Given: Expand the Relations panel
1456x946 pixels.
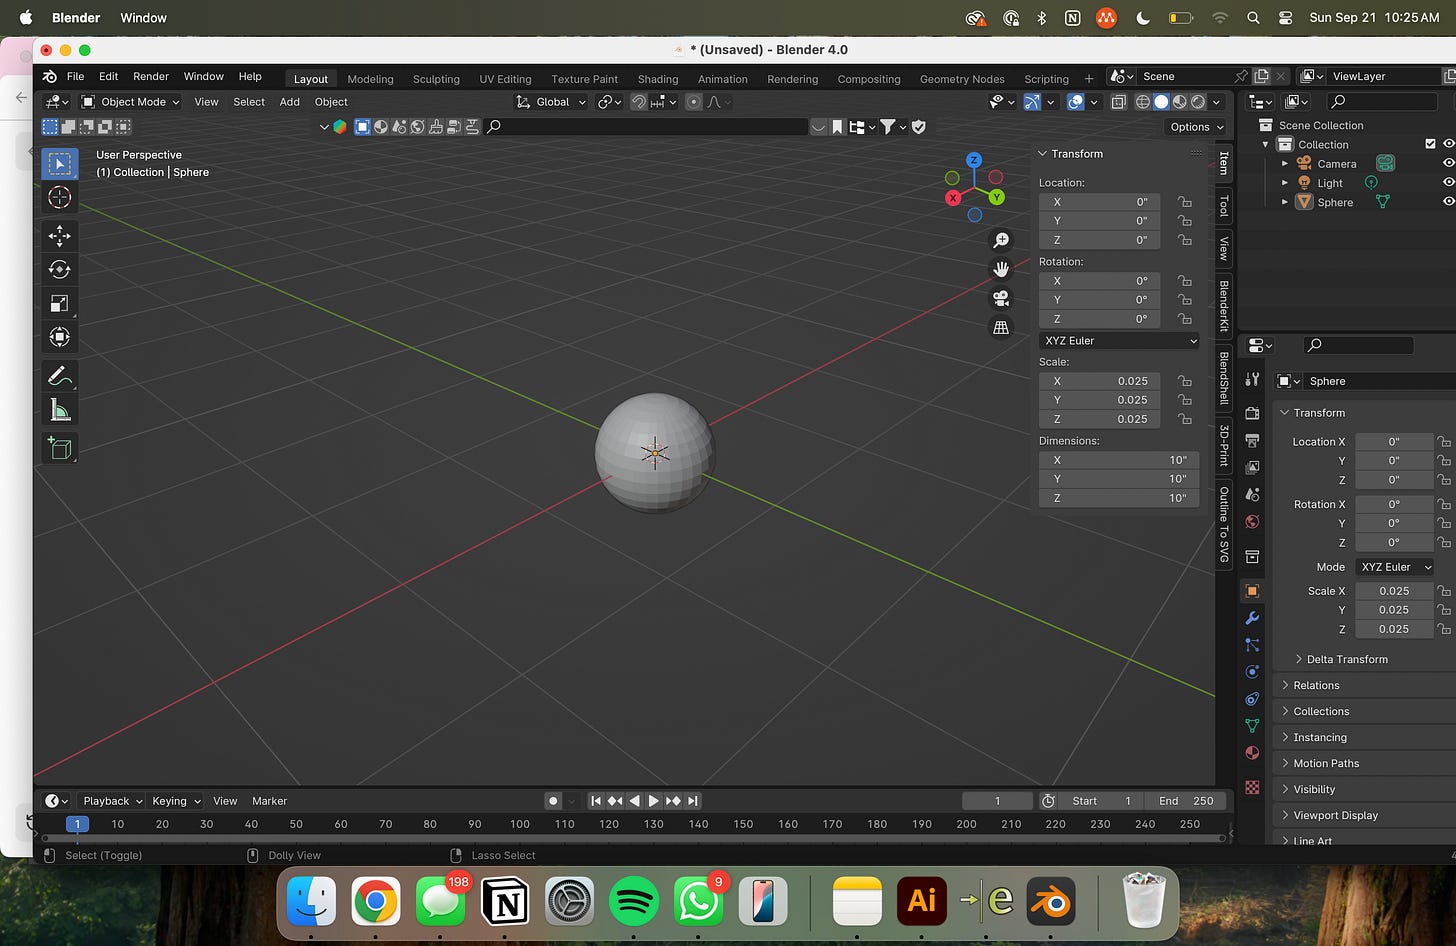Looking at the screenshot, I should click(x=1316, y=685).
